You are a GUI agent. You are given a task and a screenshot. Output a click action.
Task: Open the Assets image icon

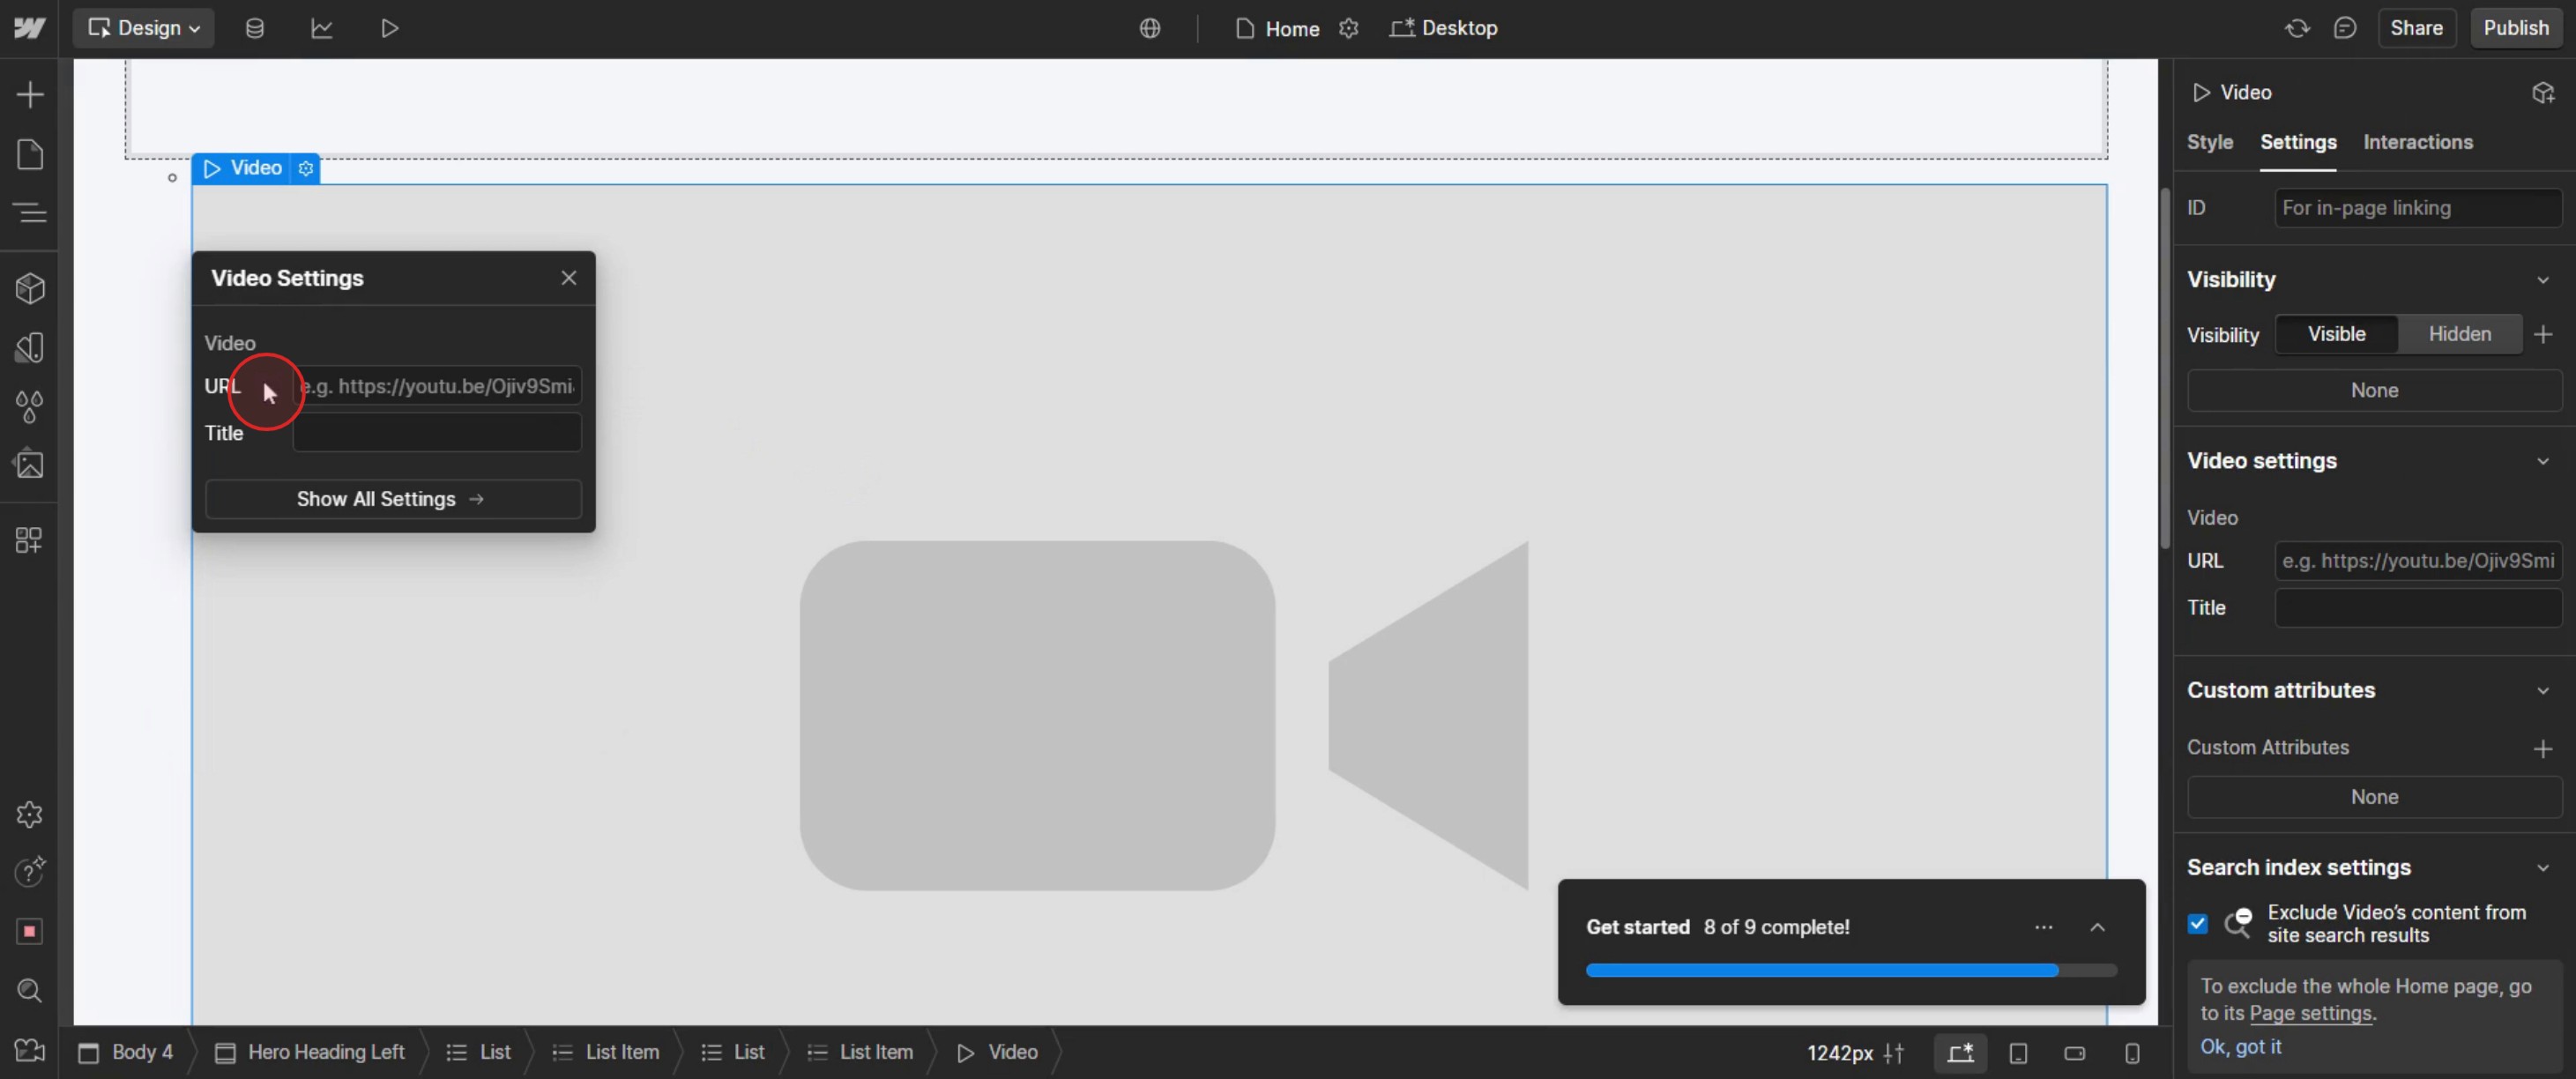pyautogui.click(x=30, y=465)
